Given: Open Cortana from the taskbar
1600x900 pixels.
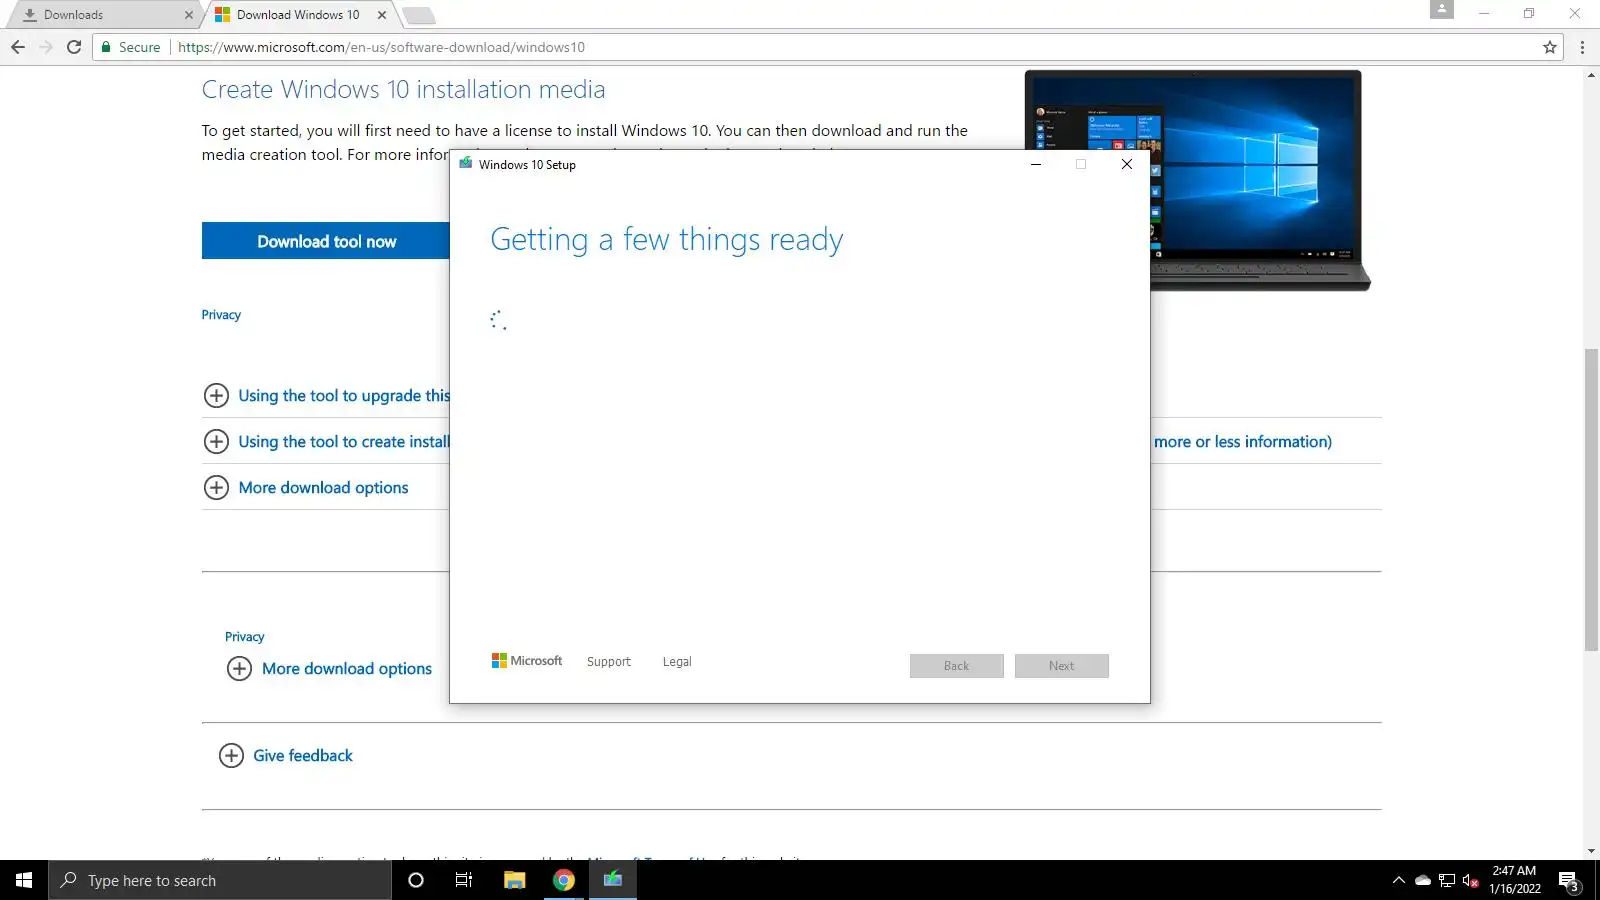Looking at the screenshot, I should pyautogui.click(x=416, y=880).
